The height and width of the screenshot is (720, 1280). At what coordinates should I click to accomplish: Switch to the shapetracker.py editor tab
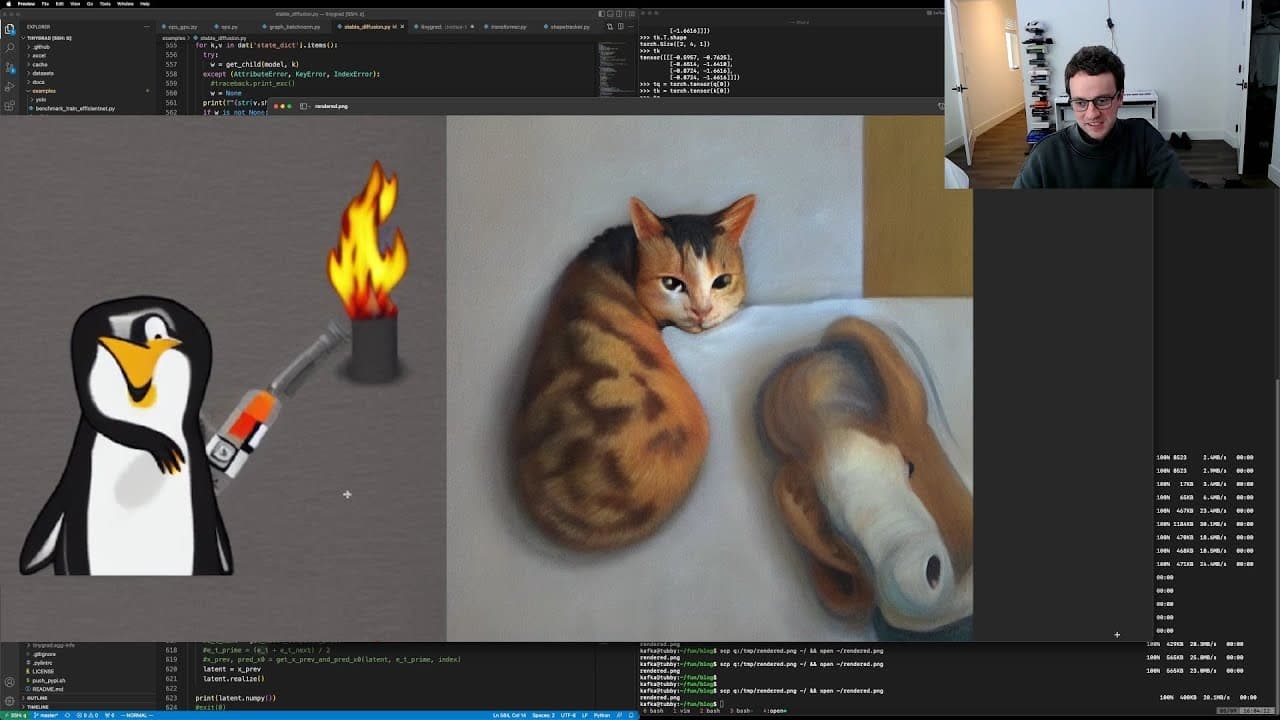[570, 27]
